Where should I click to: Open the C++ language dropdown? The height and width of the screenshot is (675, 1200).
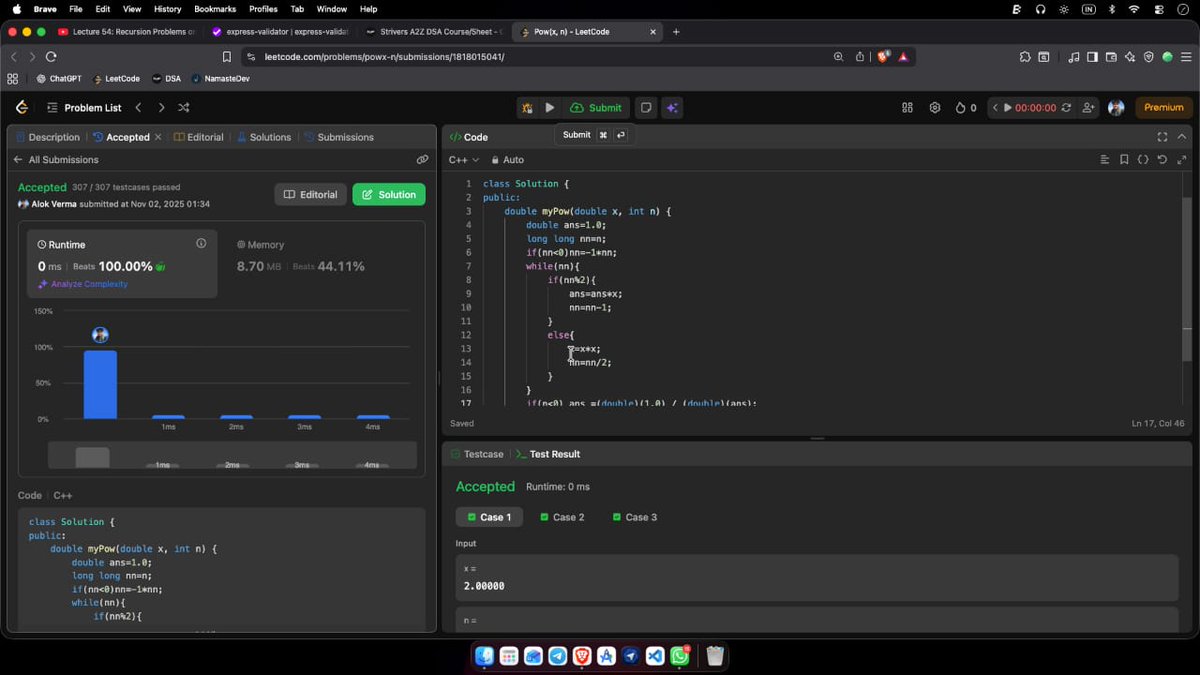click(464, 160)
